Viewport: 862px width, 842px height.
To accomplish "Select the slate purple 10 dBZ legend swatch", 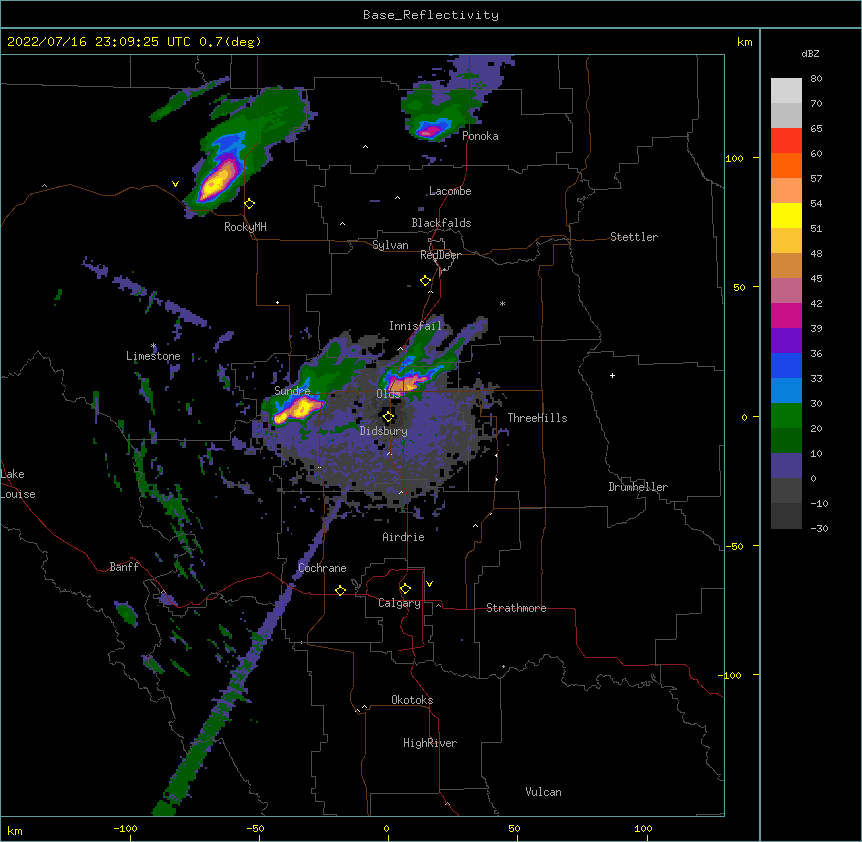I will click(786, 466).
